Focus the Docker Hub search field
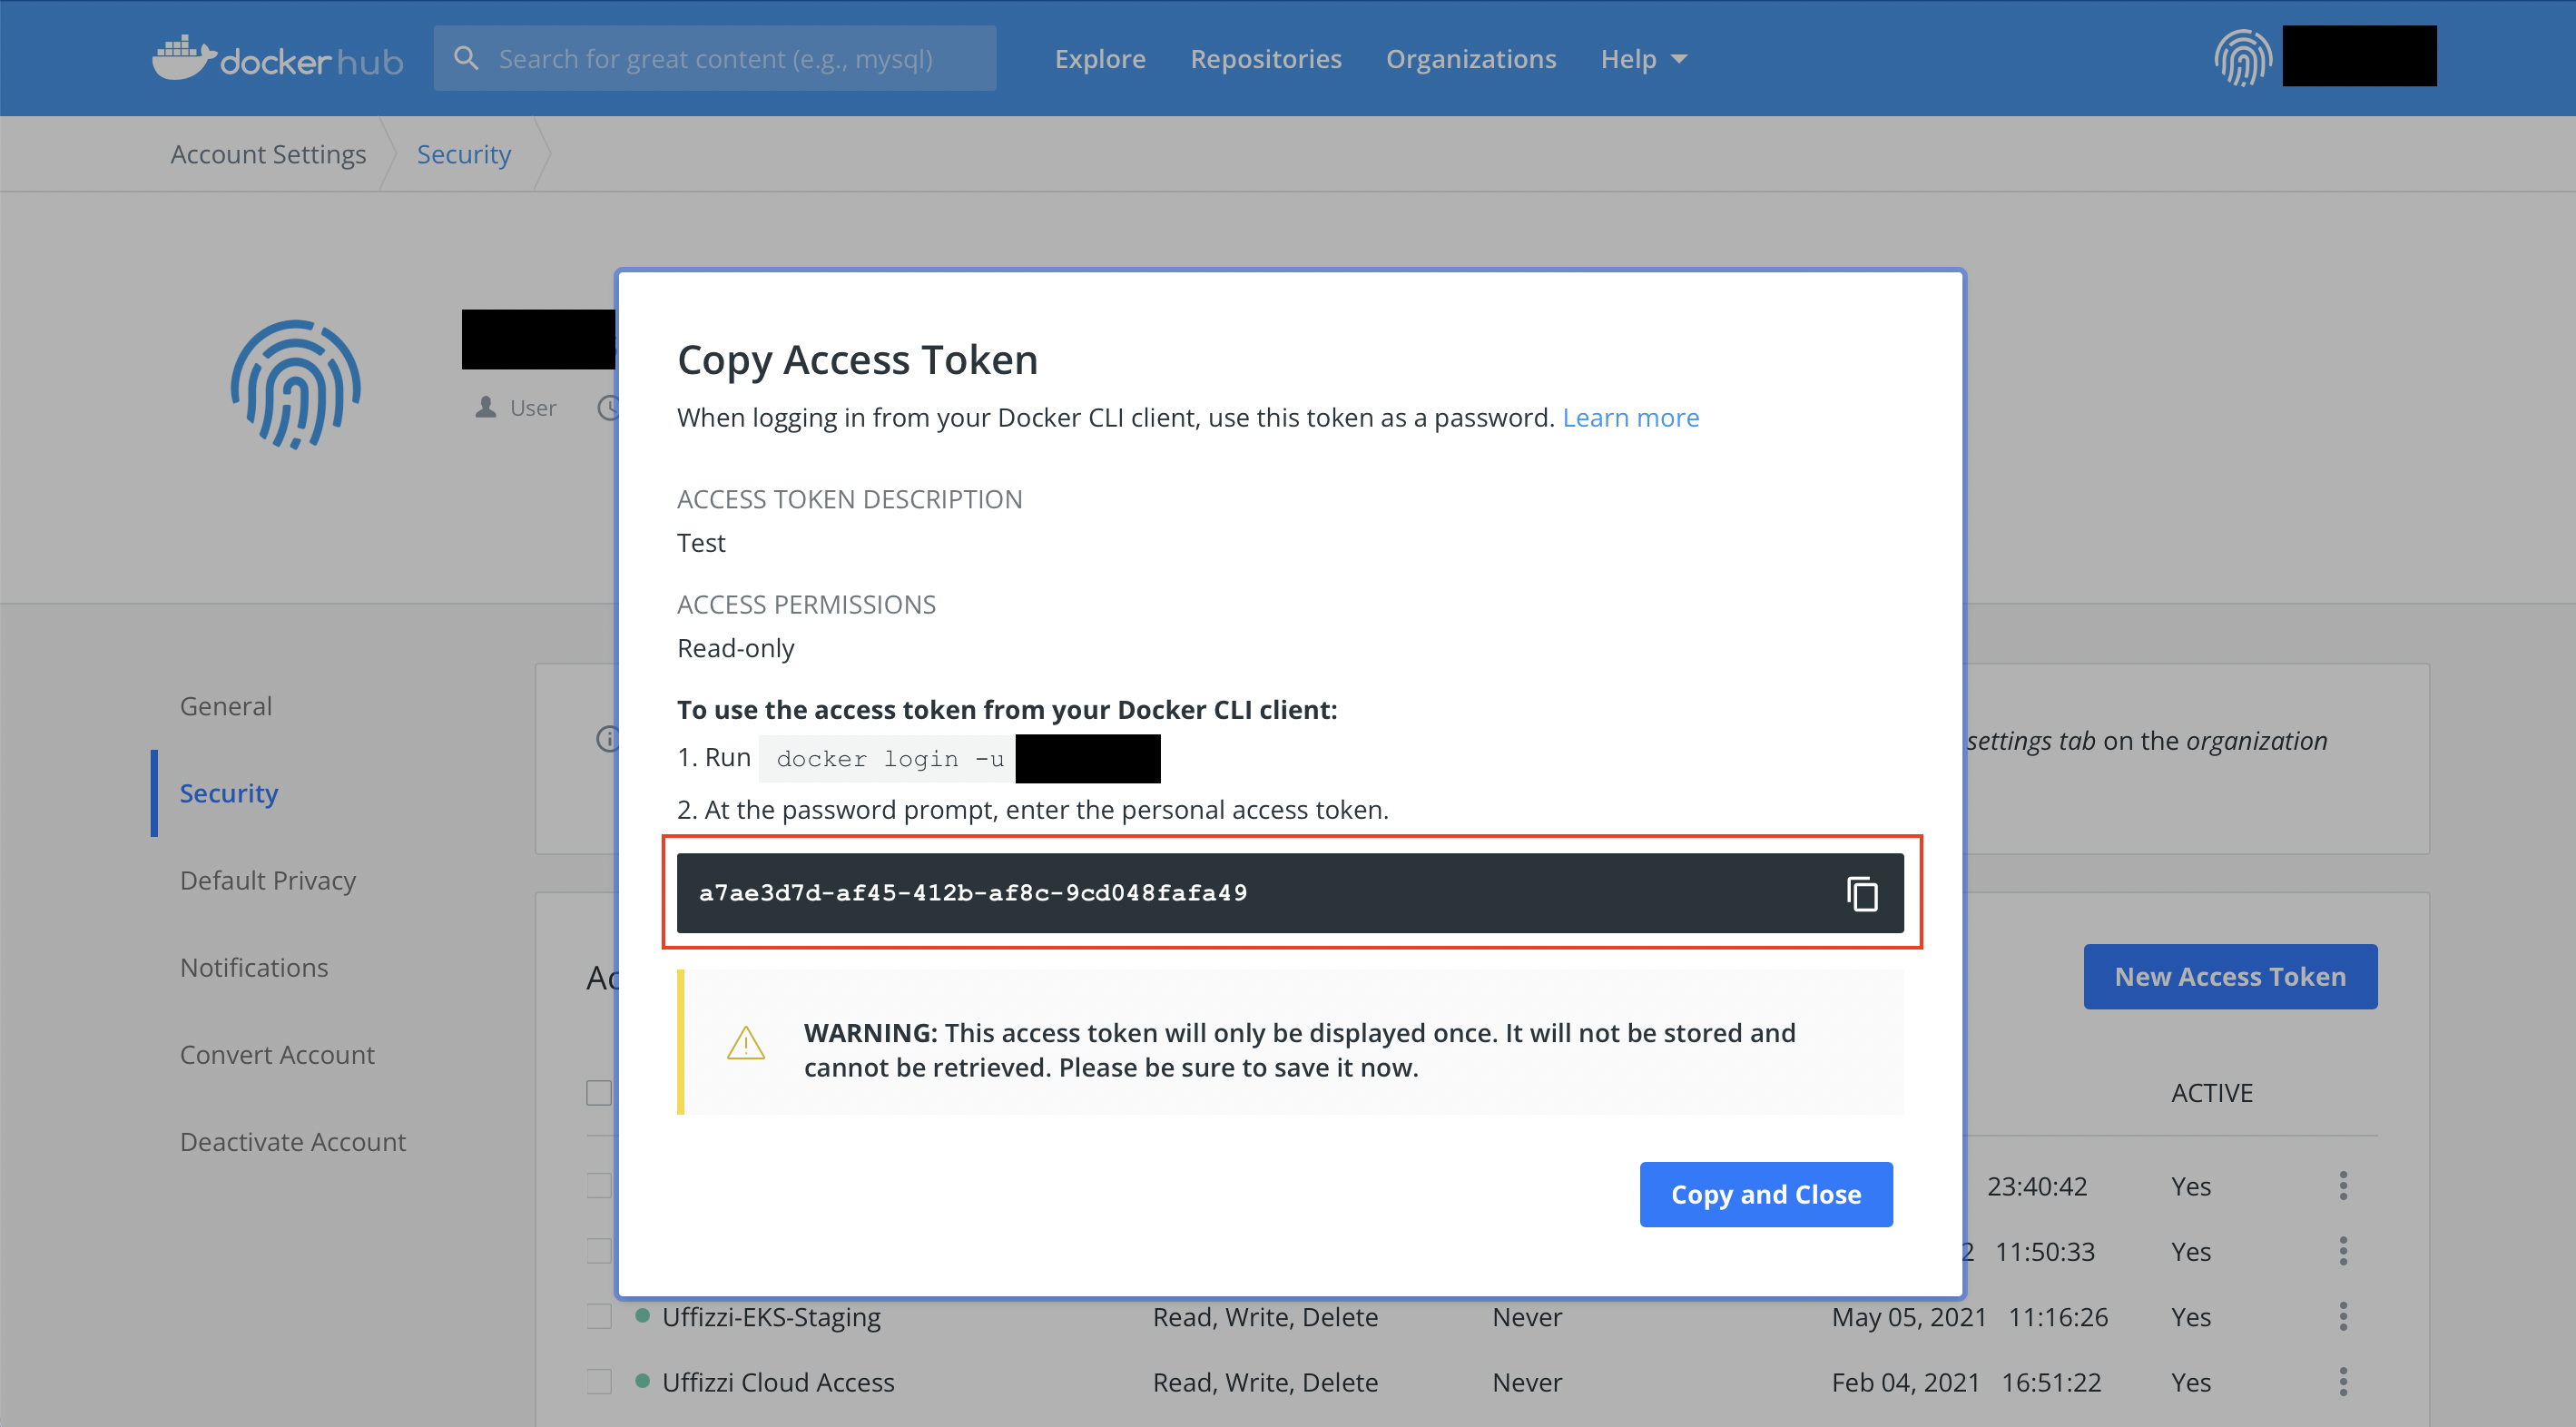 point(740,59)
